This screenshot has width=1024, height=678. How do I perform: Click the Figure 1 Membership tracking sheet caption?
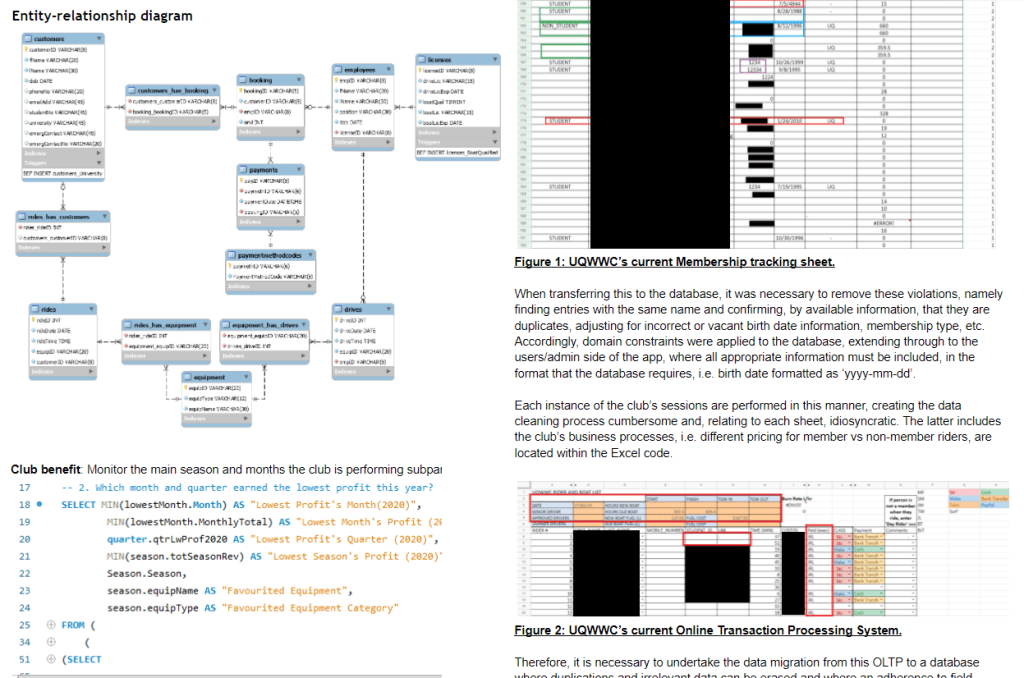(674, 263)
